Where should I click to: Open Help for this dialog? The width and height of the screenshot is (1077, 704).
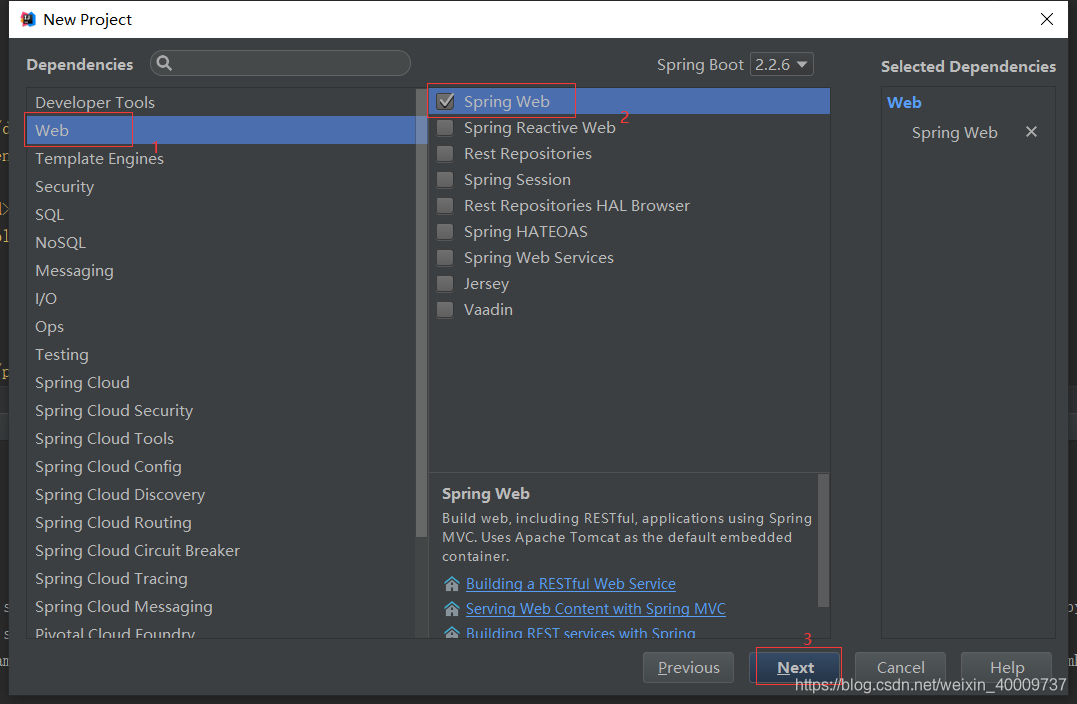1006,668
